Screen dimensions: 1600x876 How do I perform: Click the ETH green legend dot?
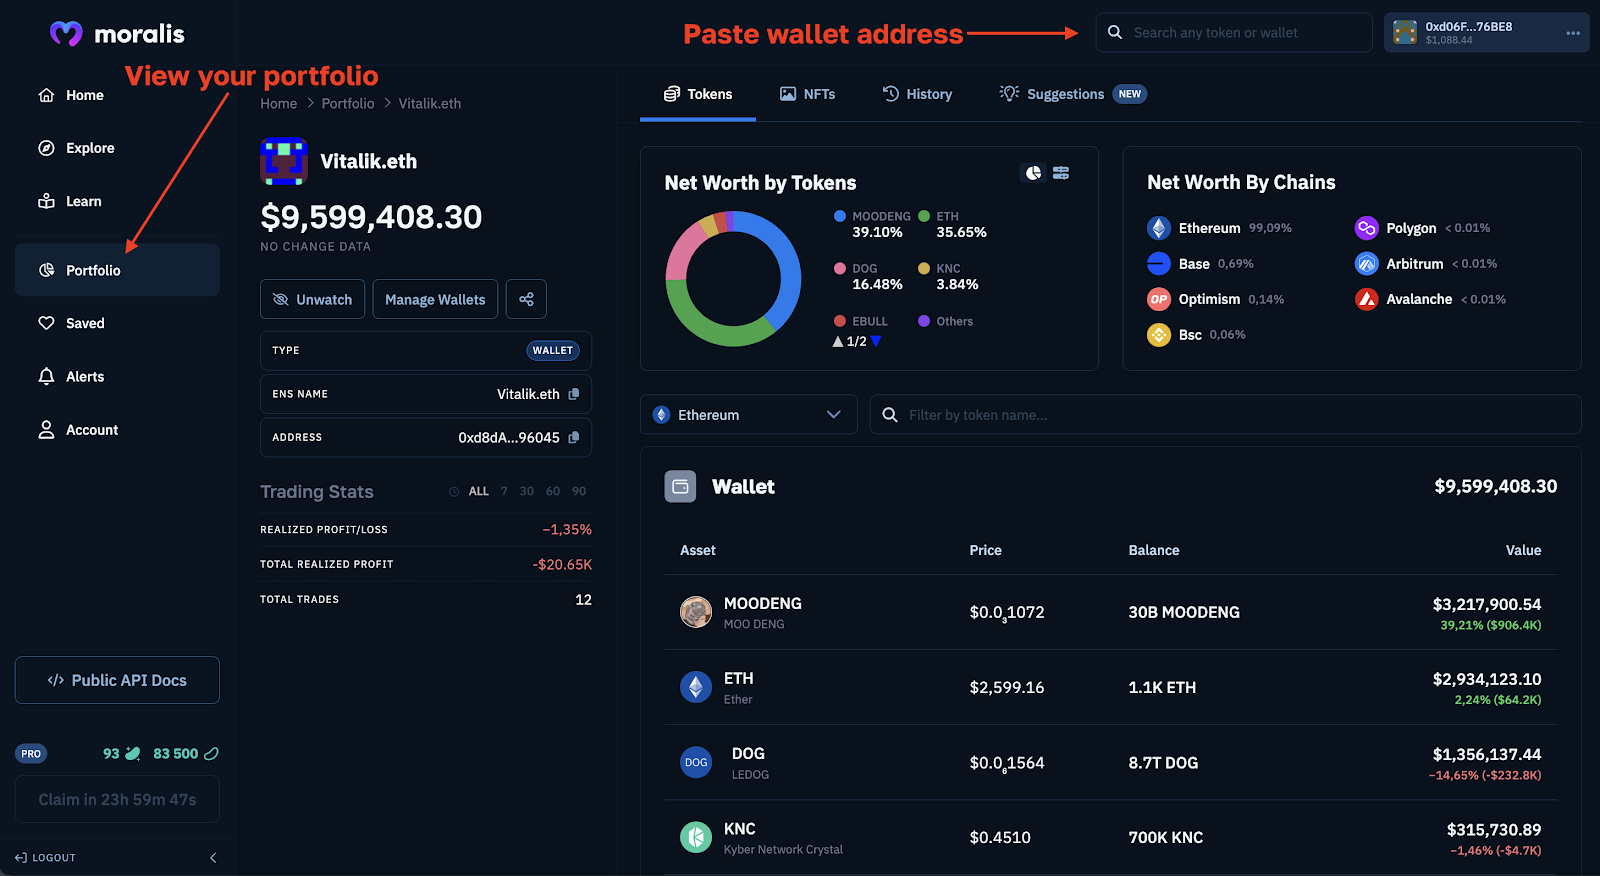point(924,216)
